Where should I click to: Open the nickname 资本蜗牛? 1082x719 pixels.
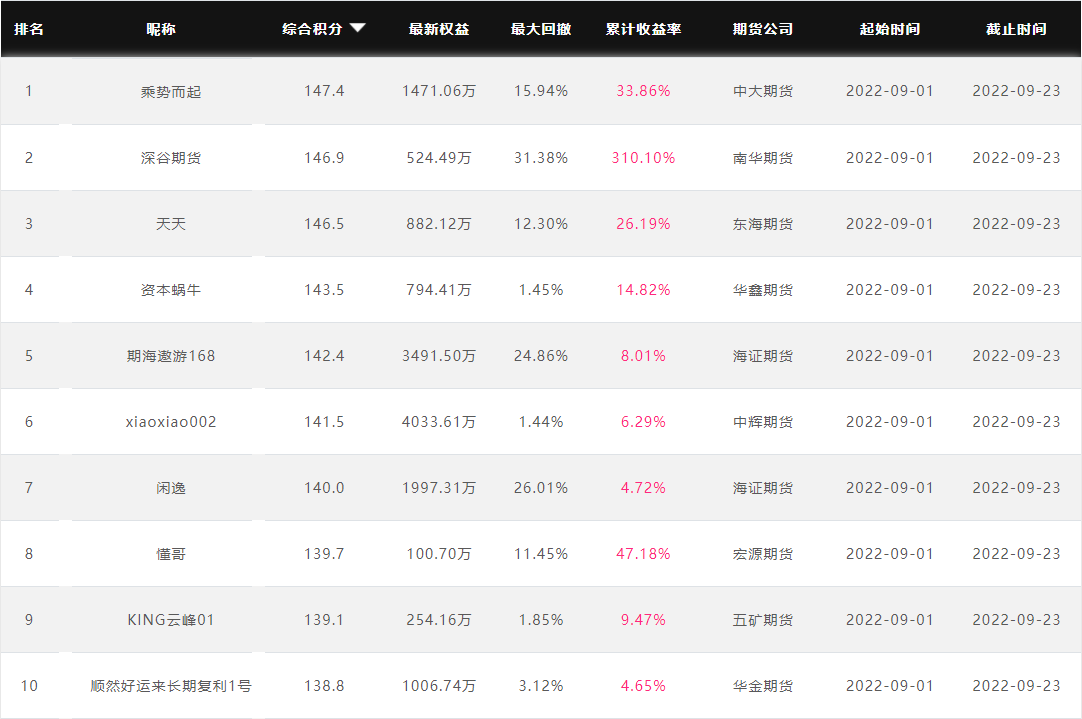pyautogui.click(x=170, y=290)
